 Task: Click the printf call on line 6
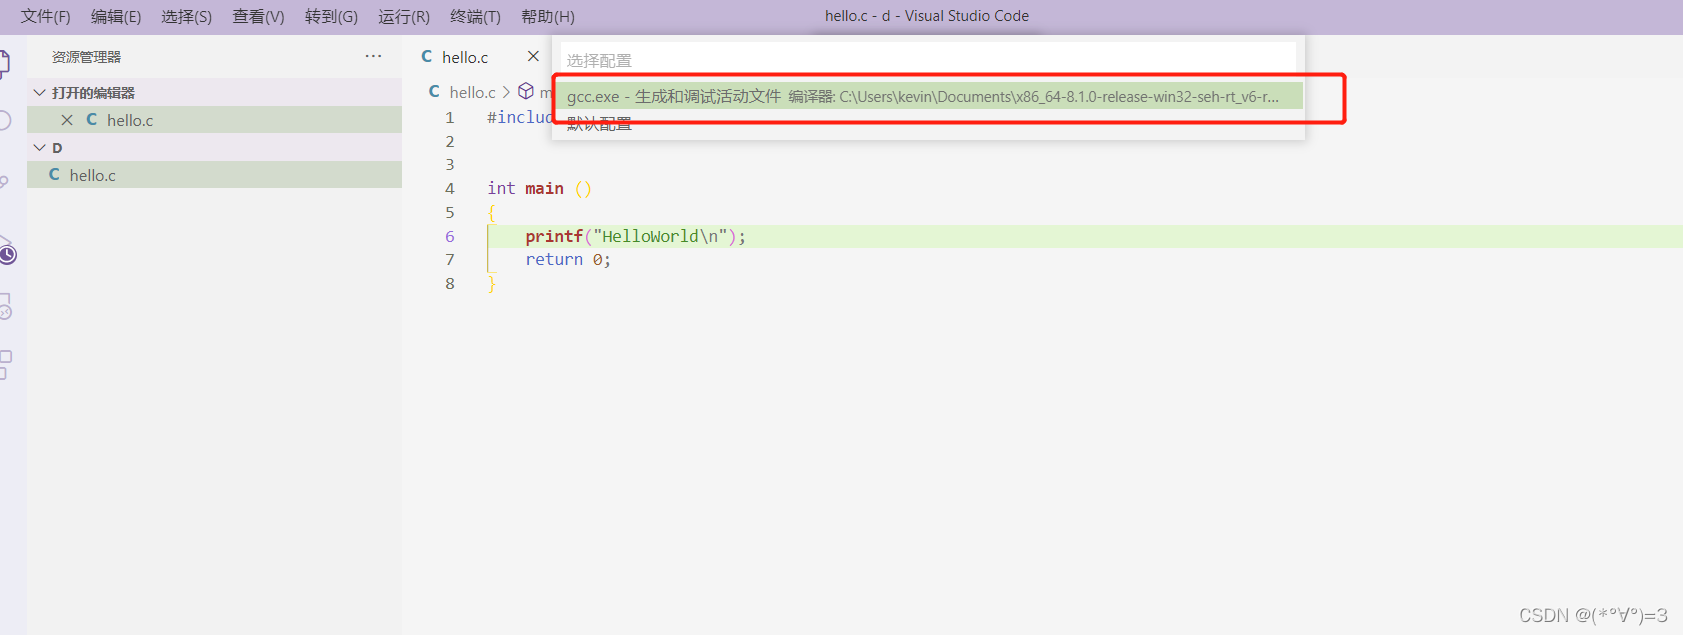pos(554,236)
